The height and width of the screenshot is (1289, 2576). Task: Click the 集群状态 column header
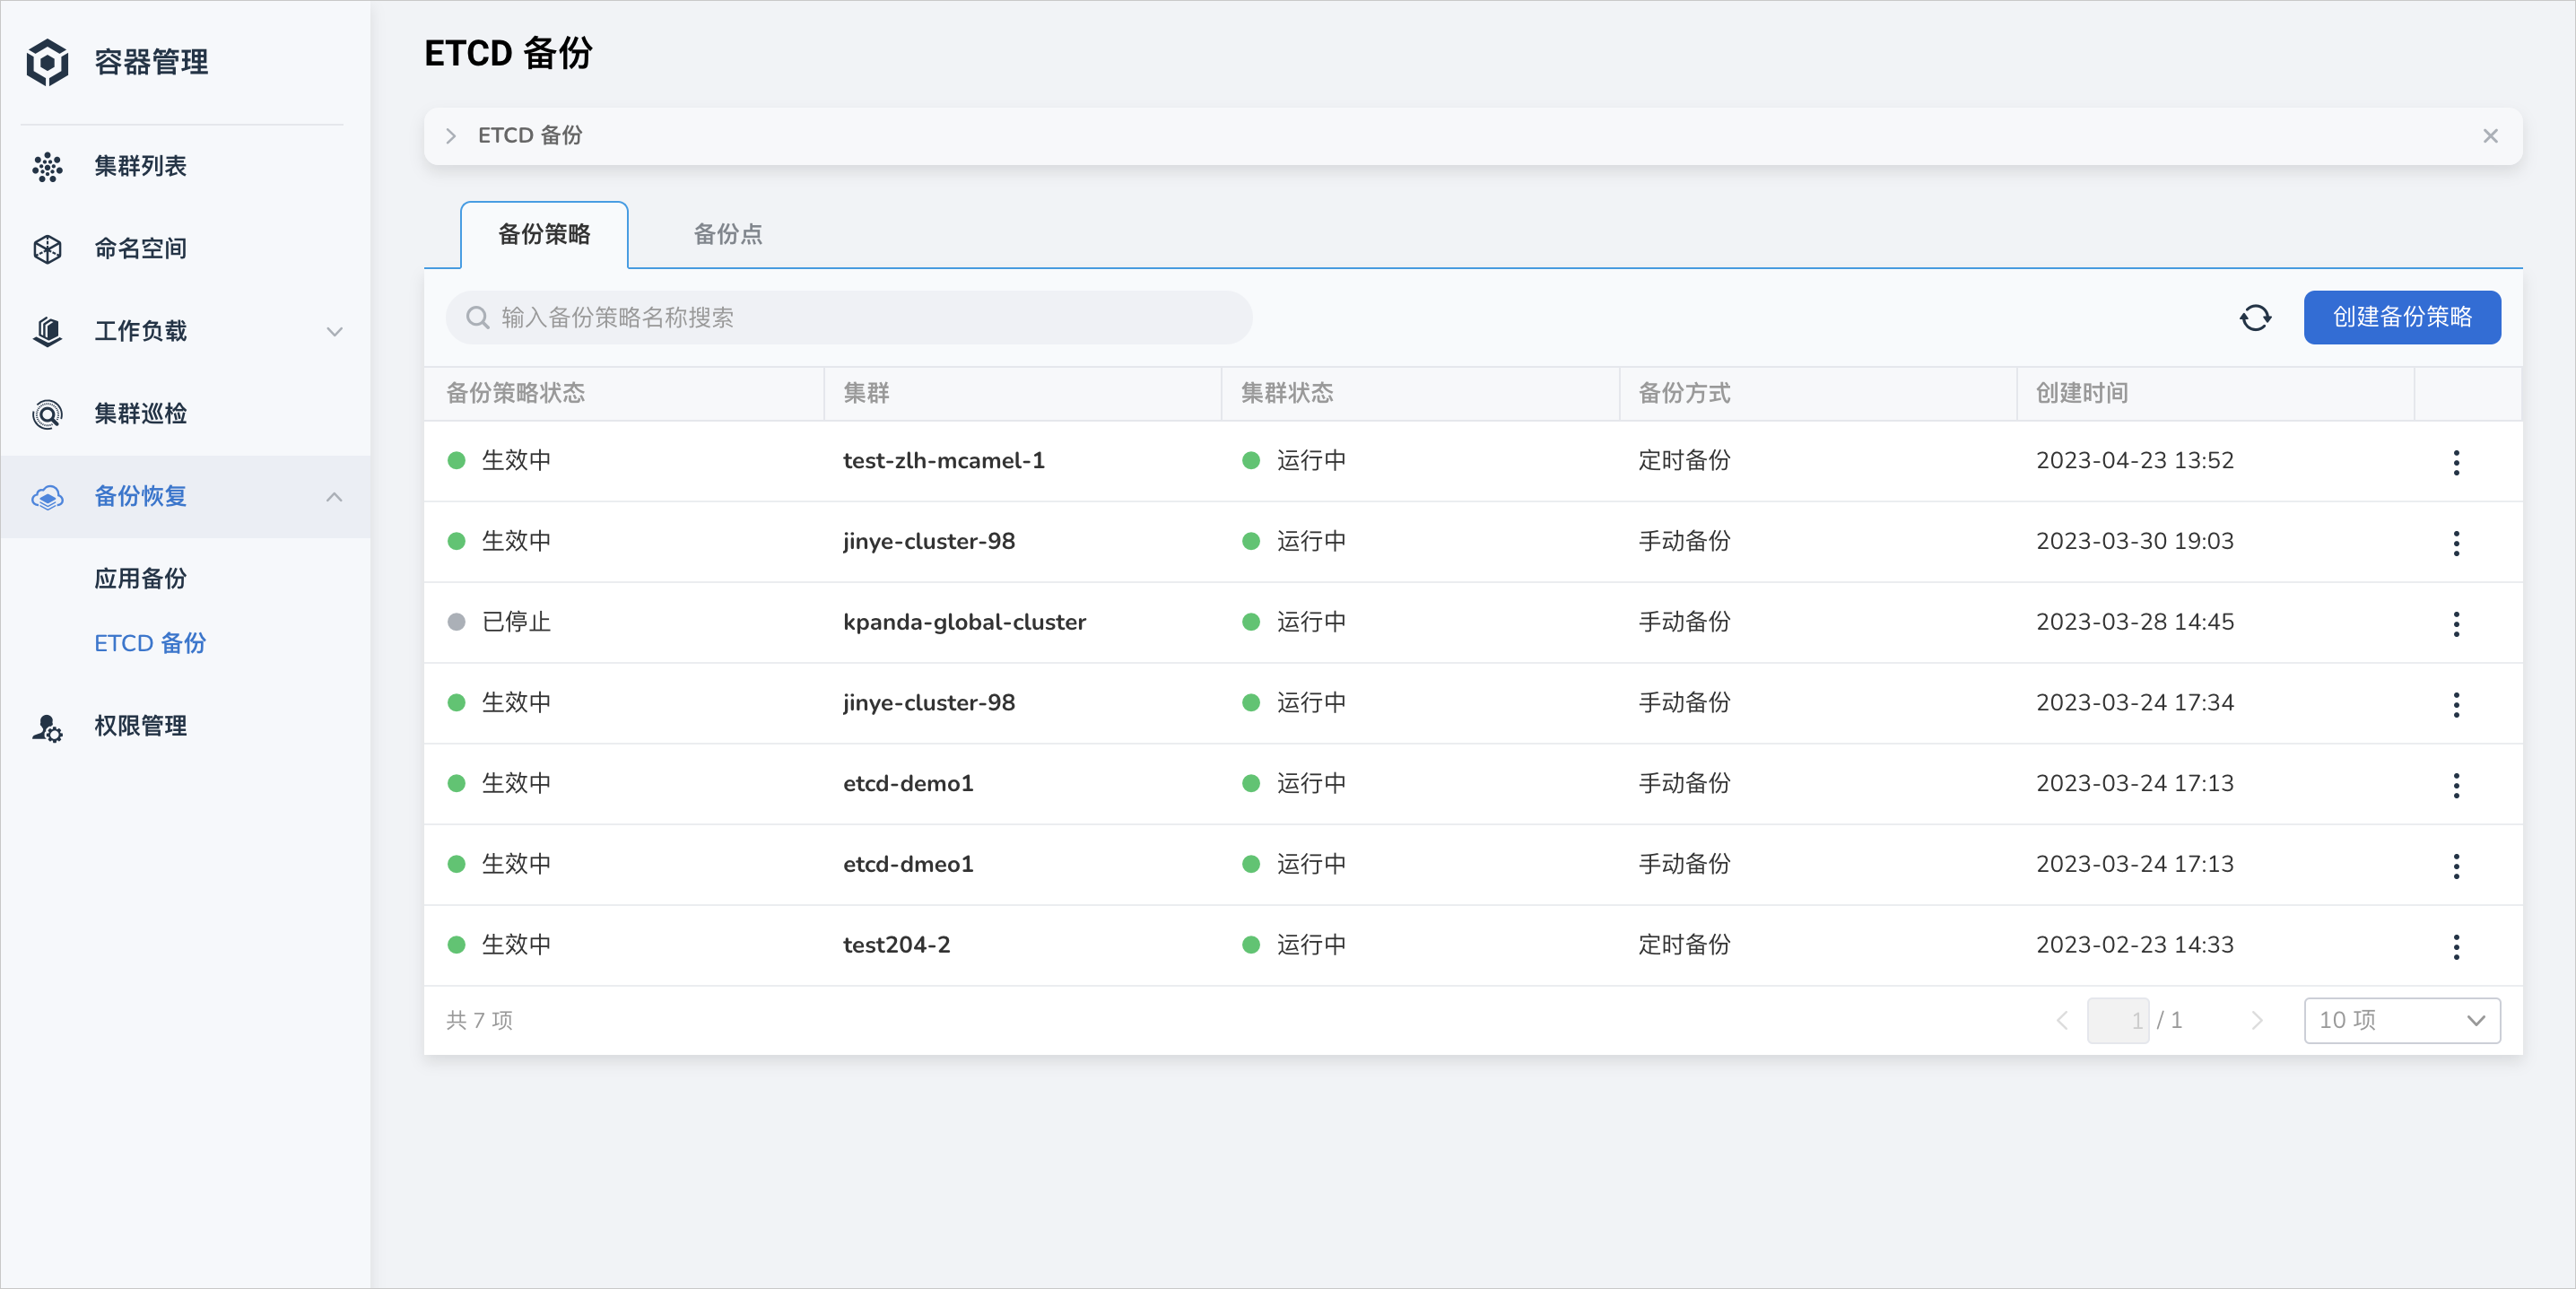coord(1287,394)
